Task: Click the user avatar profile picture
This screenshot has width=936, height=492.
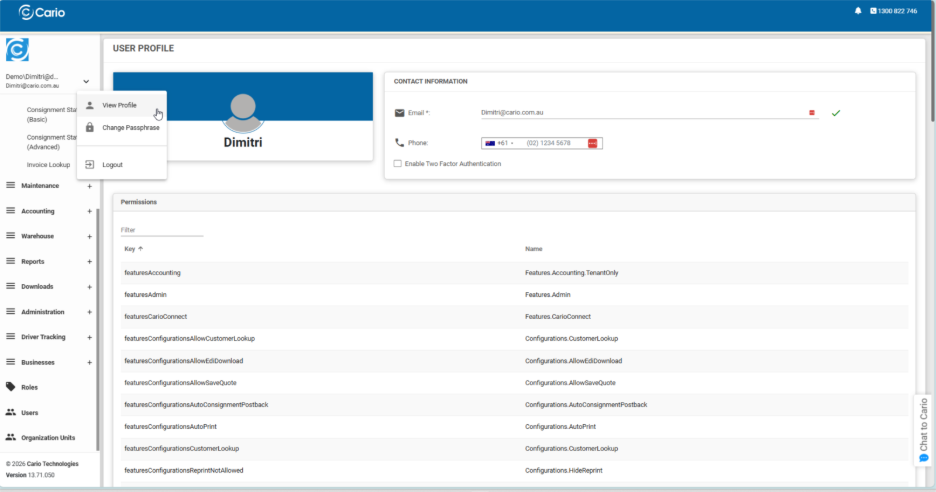Action: click(243, 112)
